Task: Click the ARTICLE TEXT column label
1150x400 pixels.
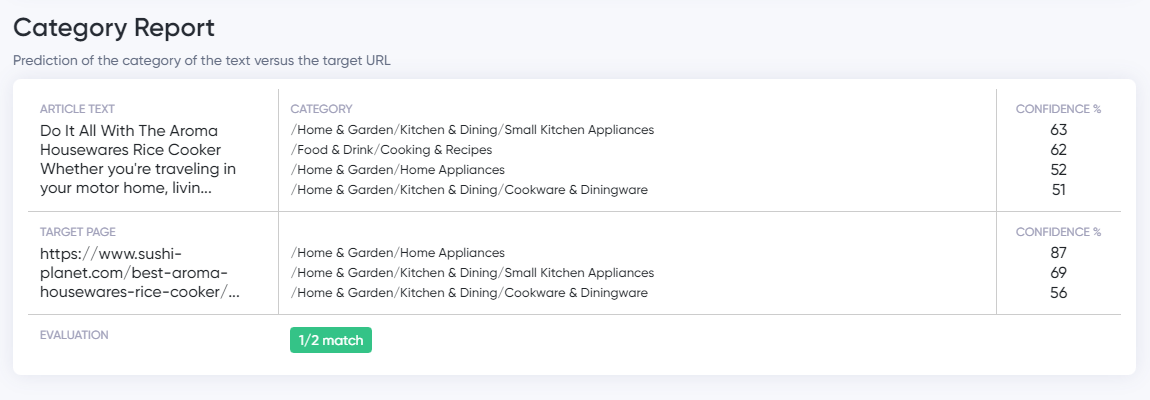Action: click(77, 109)
